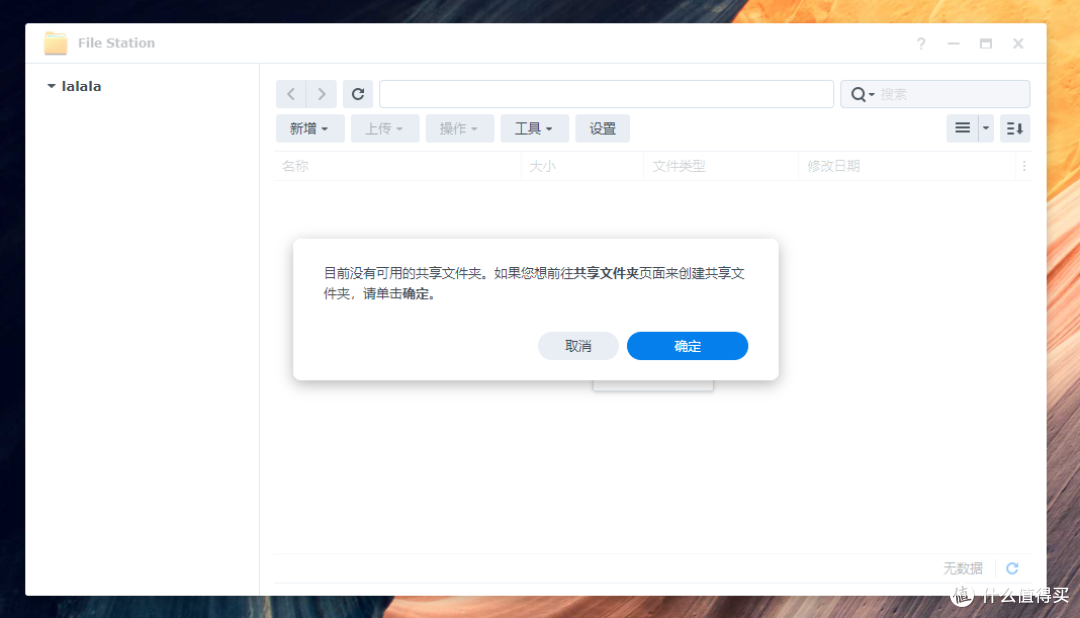Focus the path address field
This screenshot has width=1080, height=618.
tap(606, 94)
